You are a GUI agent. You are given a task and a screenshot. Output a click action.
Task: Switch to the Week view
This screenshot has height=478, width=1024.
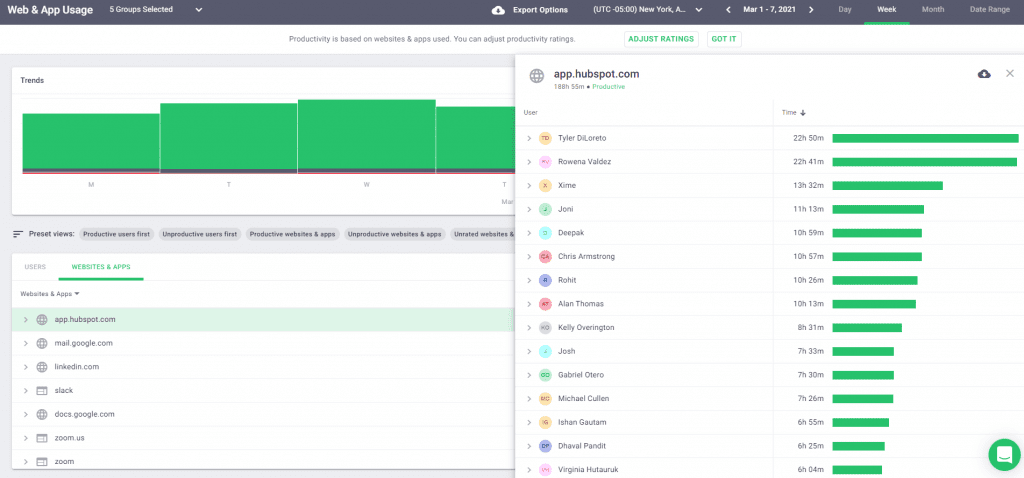[886, 10]
